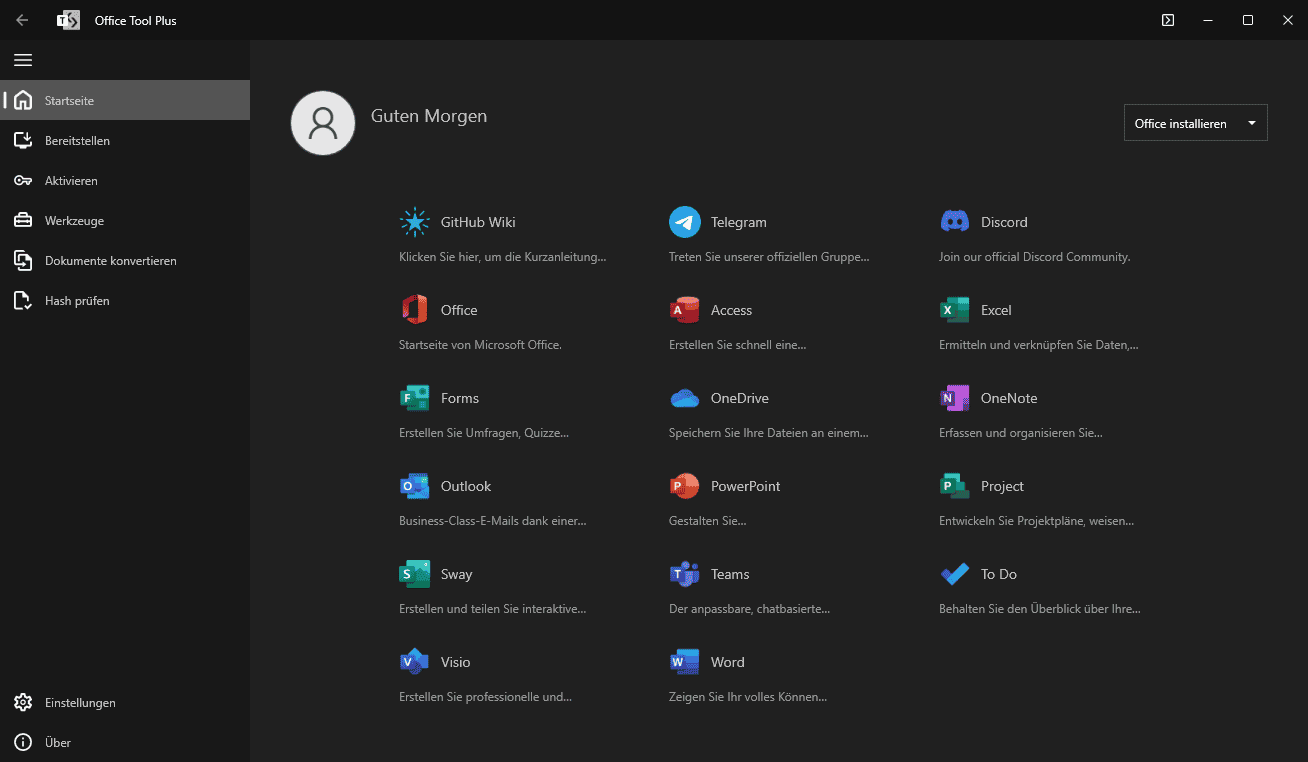Image resolution: width=1308 pixels, height=762 pixels.
Task: Click 'Der anpassbare, chatbasierte...' description
Action: pyautogui.click(x=750, y=609)
